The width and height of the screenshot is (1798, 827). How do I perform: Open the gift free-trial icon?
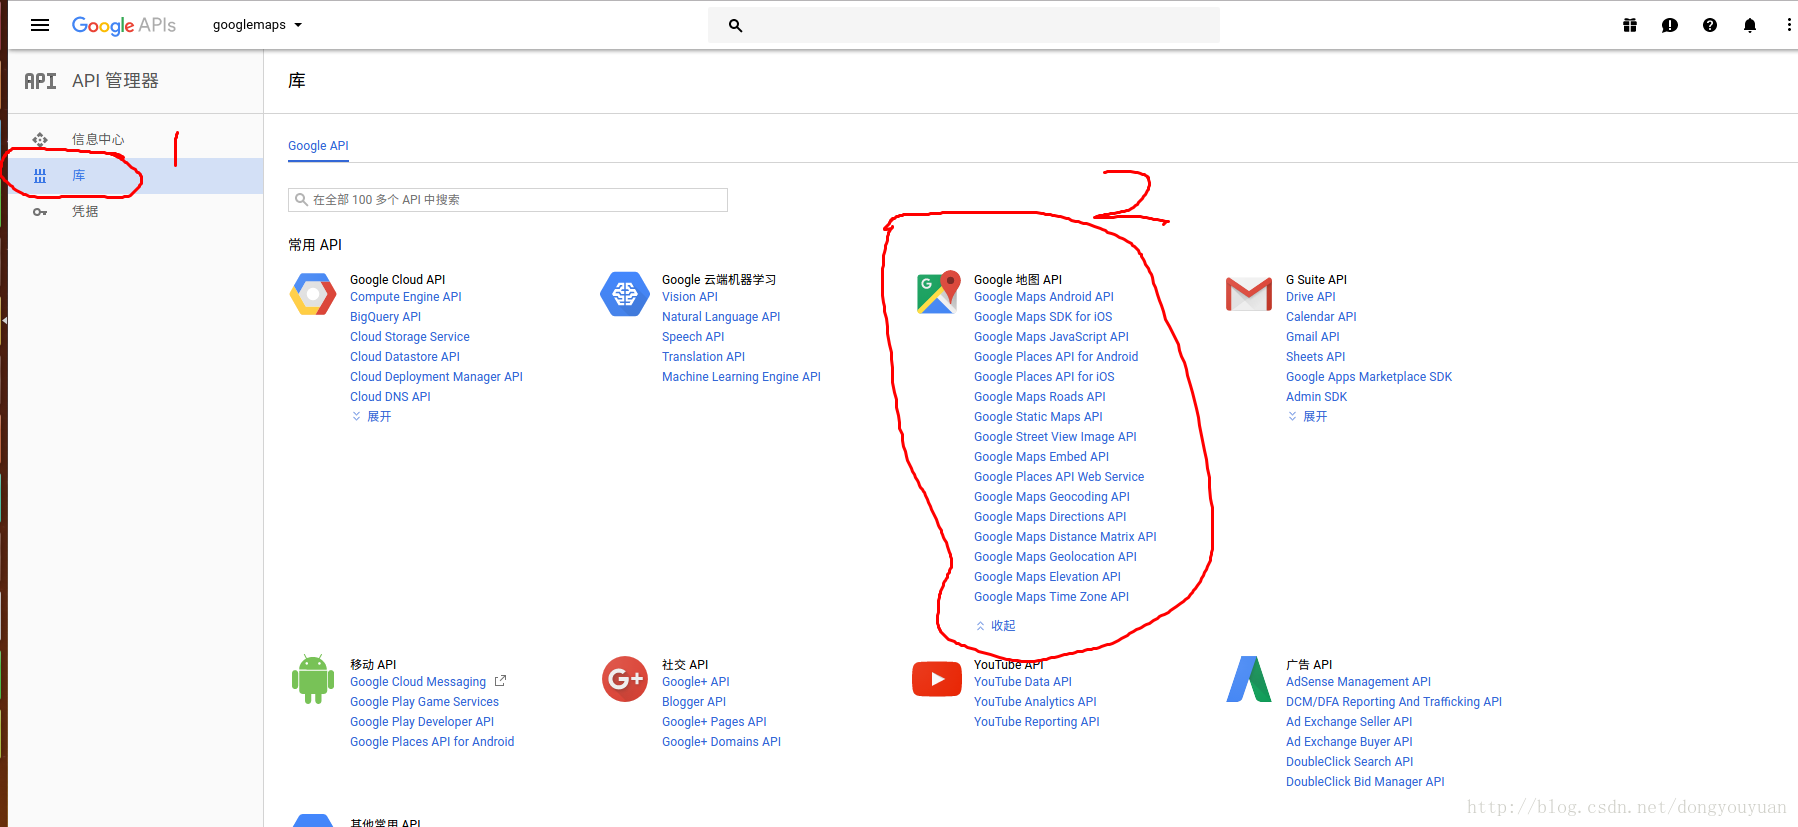[x=1630, y=25]
